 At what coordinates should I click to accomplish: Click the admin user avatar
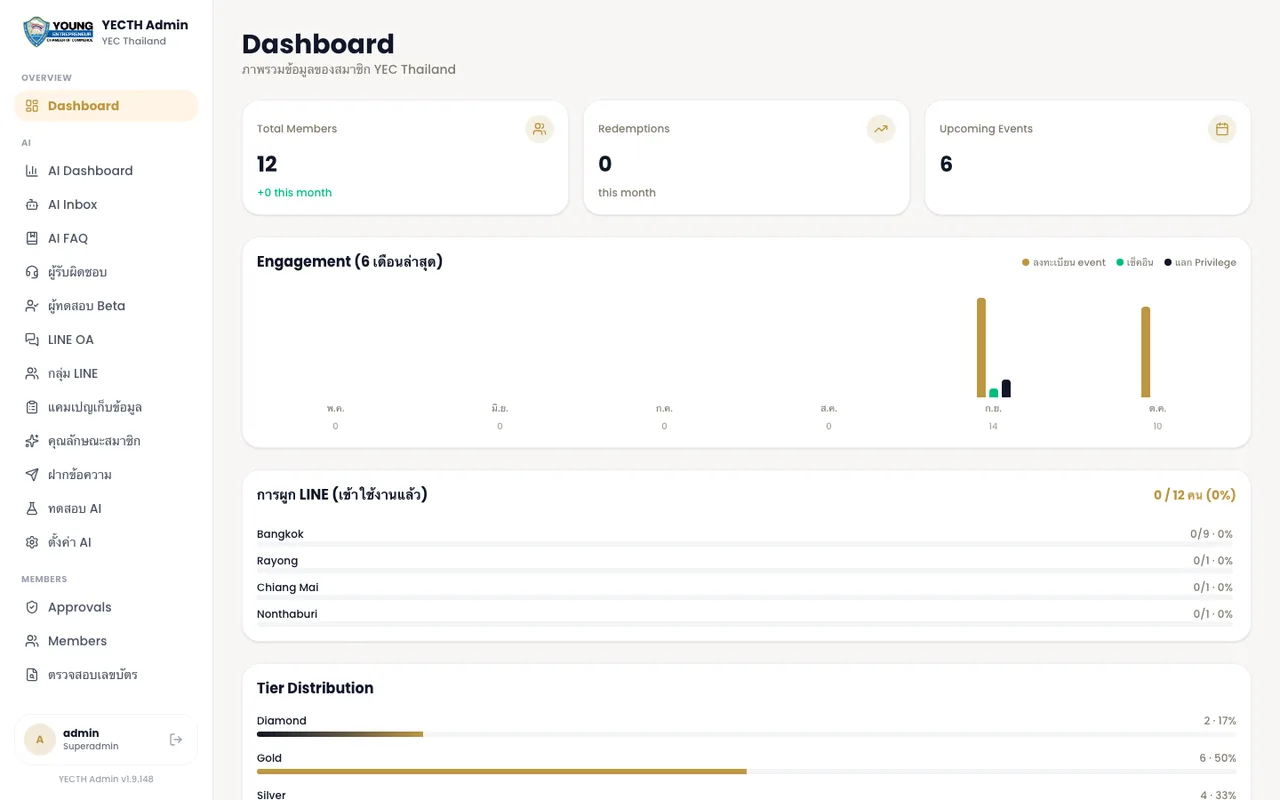point(40,740)
